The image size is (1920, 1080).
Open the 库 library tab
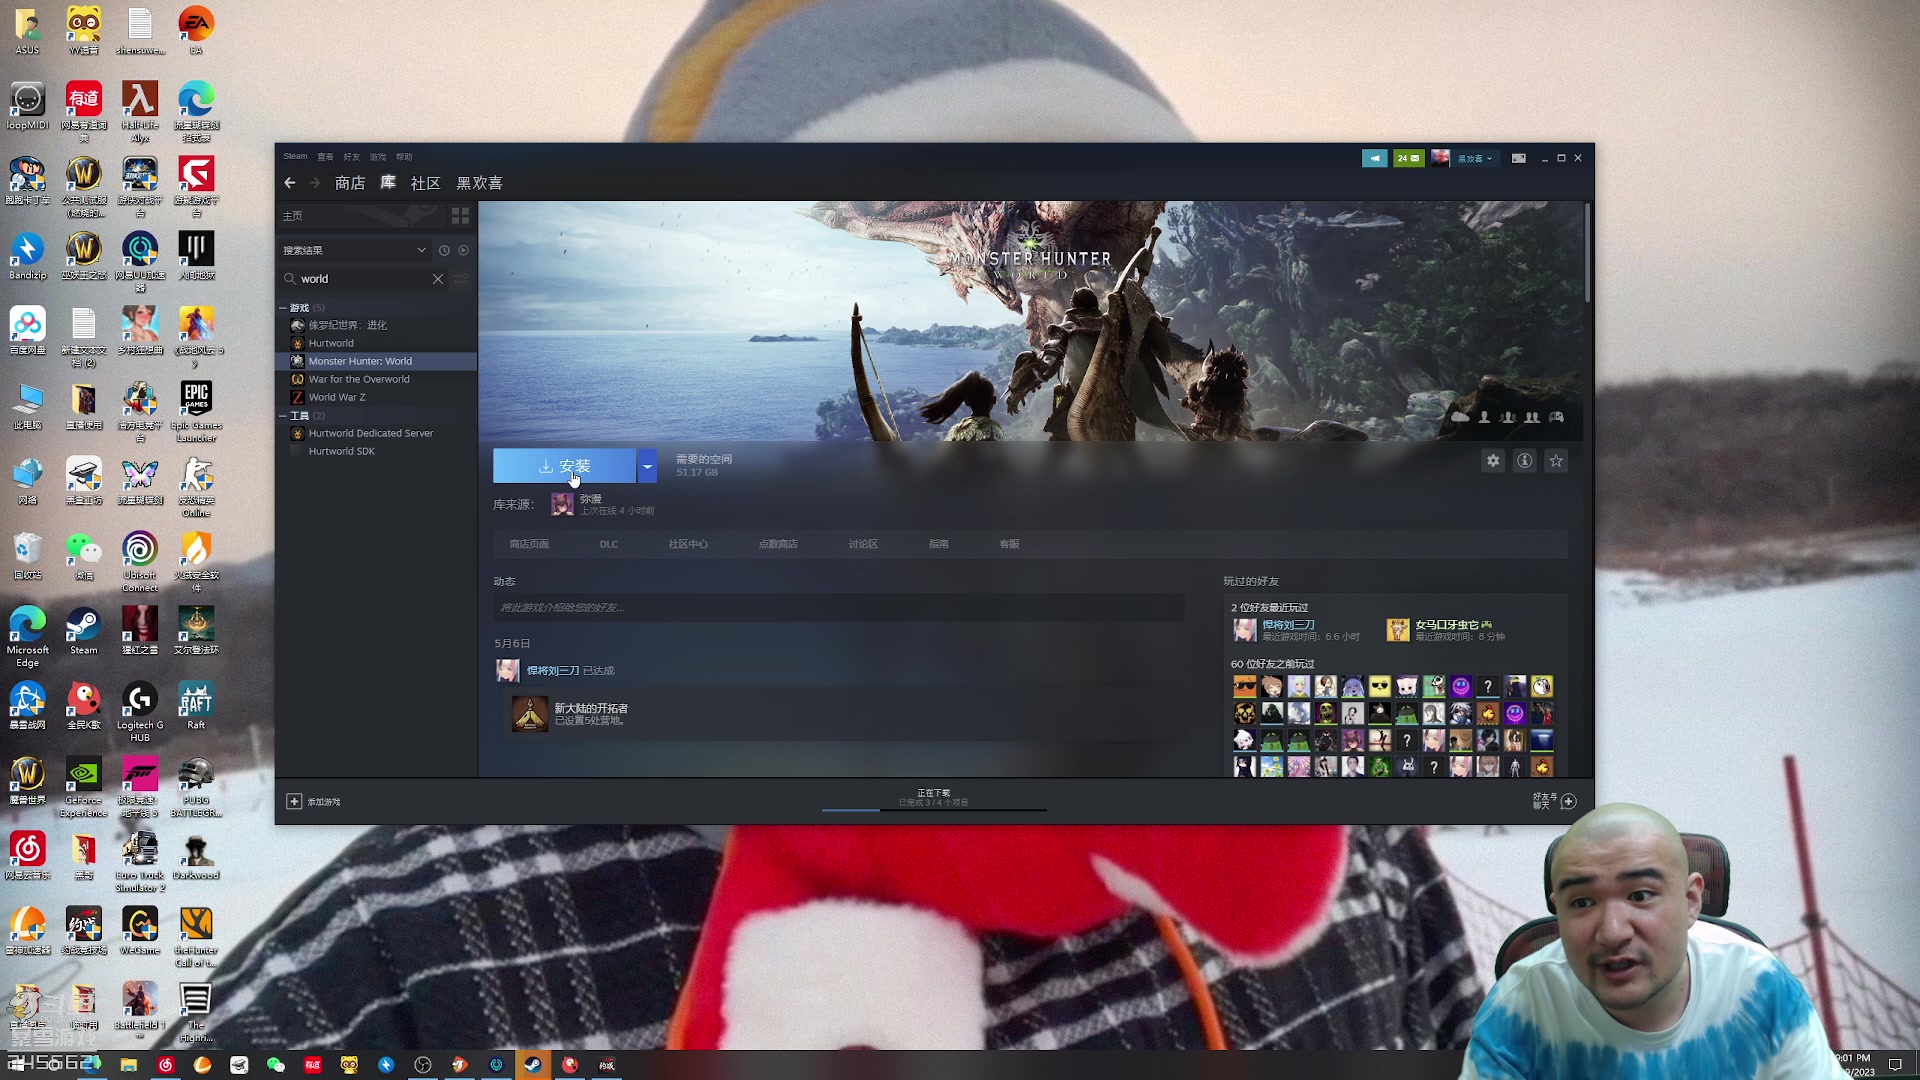[388, 183]
